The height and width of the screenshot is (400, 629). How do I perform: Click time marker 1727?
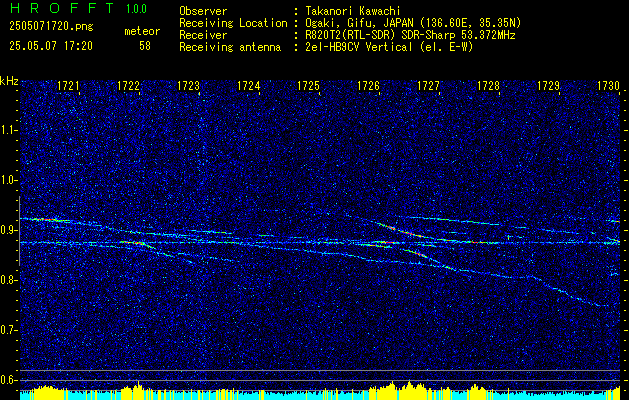click(x=428, y=85)
